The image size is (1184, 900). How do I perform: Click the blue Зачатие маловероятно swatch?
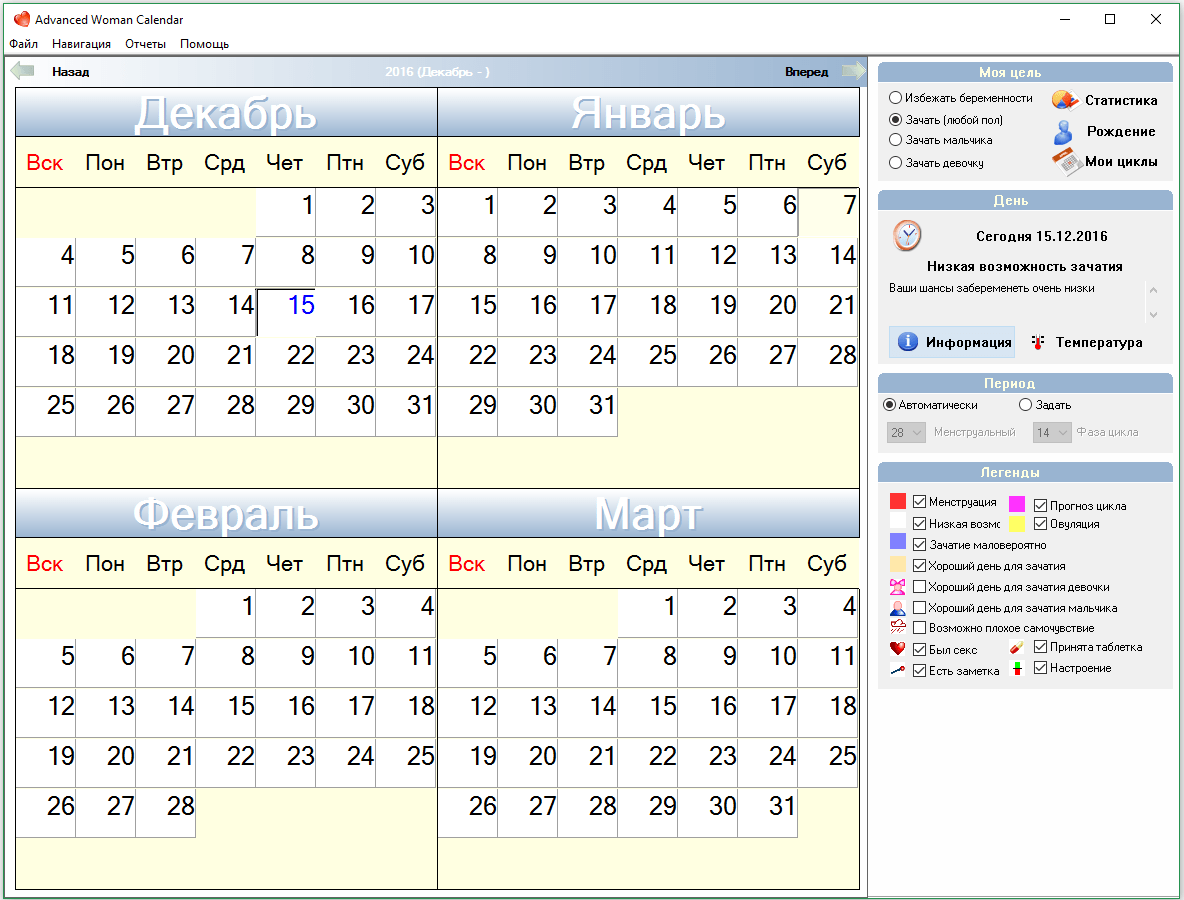tap(898, 541)
